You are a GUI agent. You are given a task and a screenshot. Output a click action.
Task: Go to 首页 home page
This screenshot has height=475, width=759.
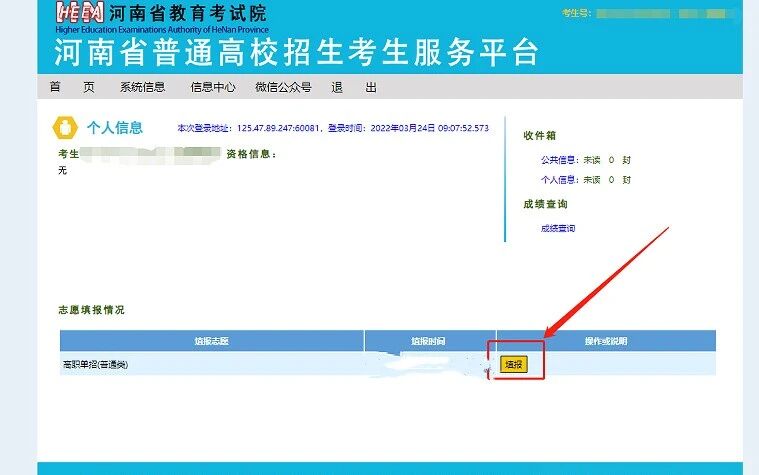click(x=72, y=87)
